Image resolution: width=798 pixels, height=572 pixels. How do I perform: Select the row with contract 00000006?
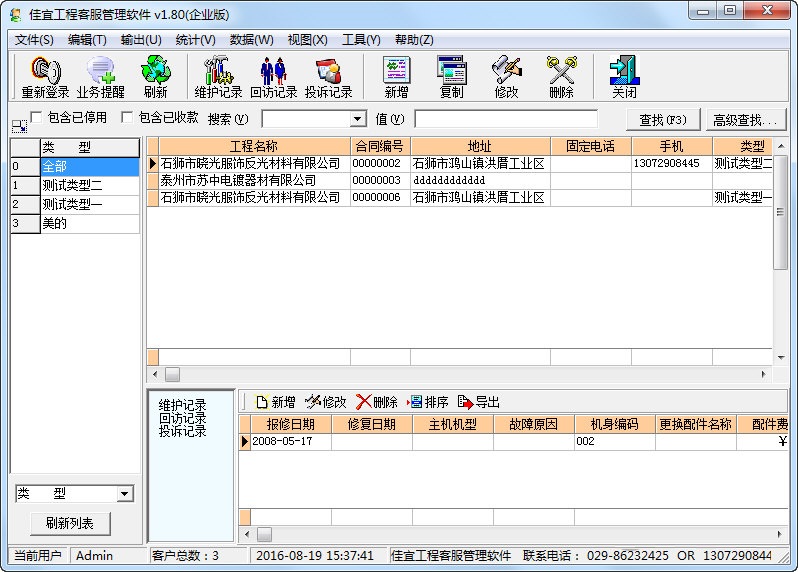pyautogui.click(x=459, y=197)
